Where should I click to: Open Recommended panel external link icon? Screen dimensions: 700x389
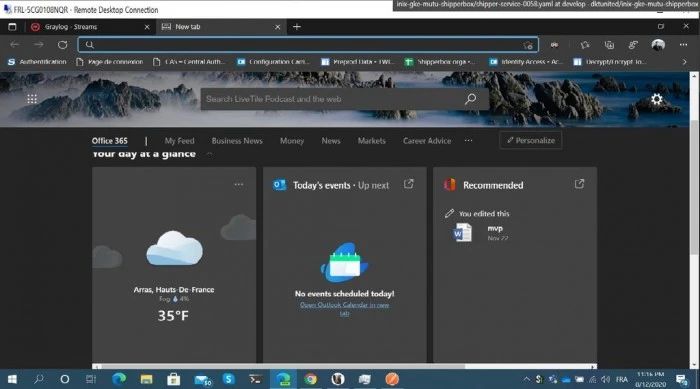click(x=579, y=184)
